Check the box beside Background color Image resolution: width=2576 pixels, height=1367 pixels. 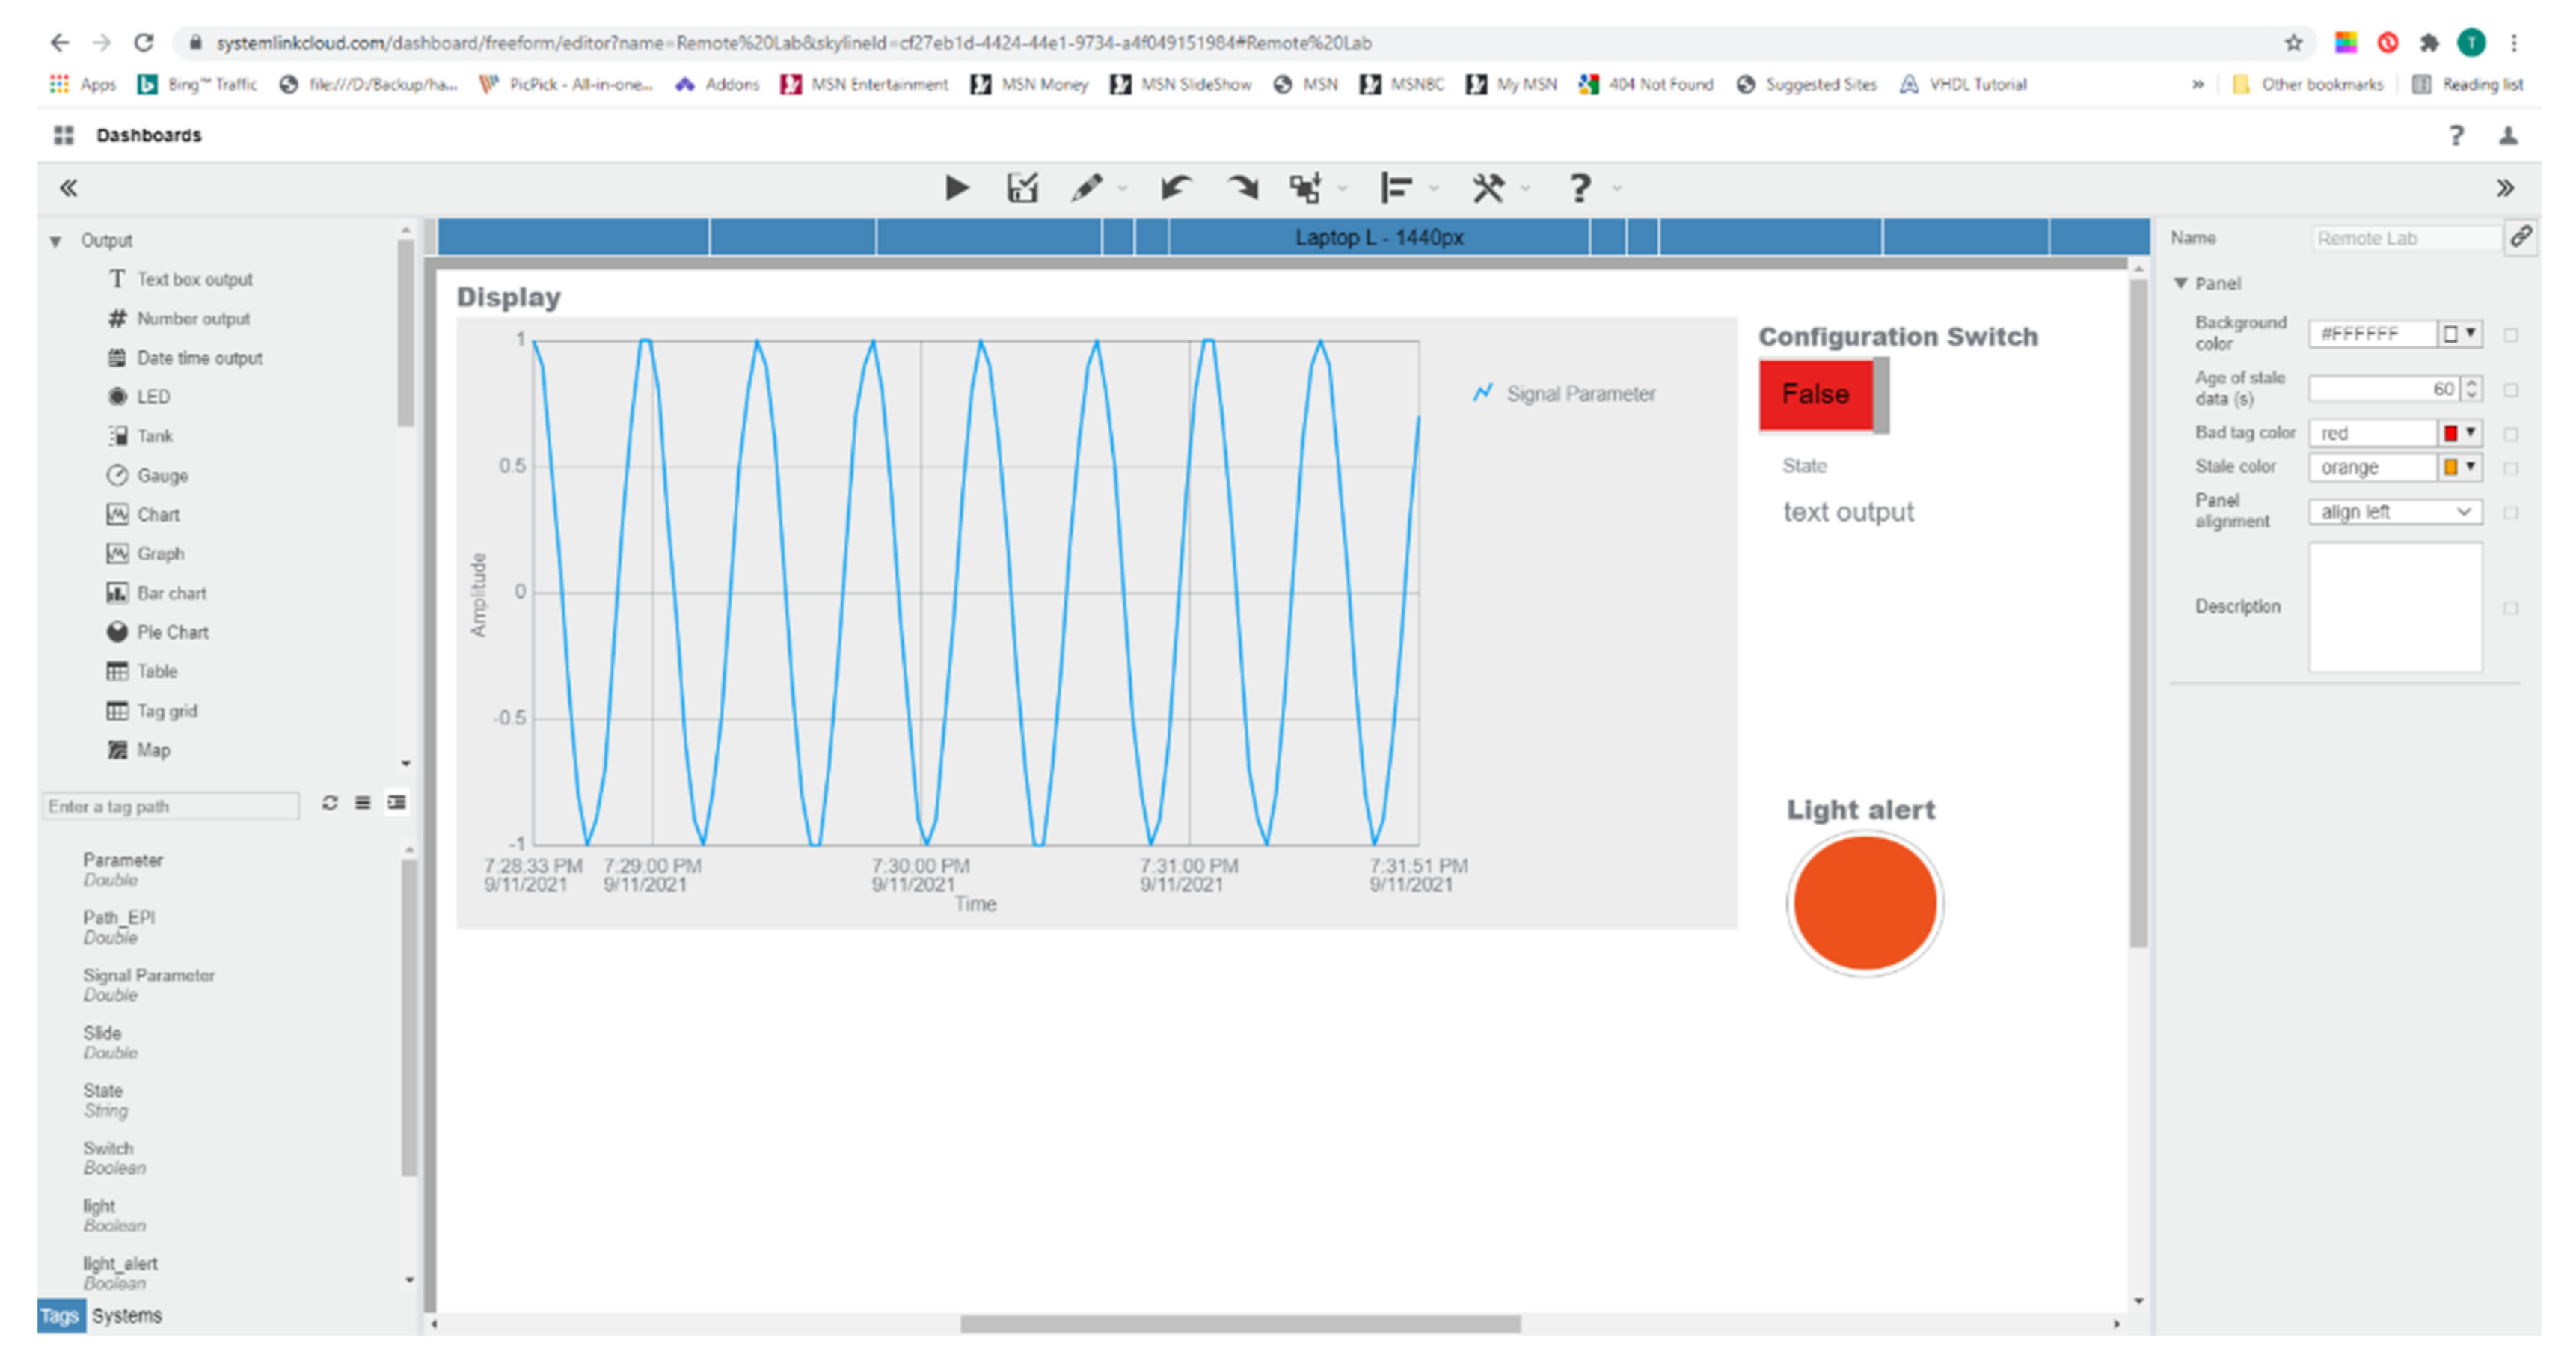click(x=2511, y=335)
